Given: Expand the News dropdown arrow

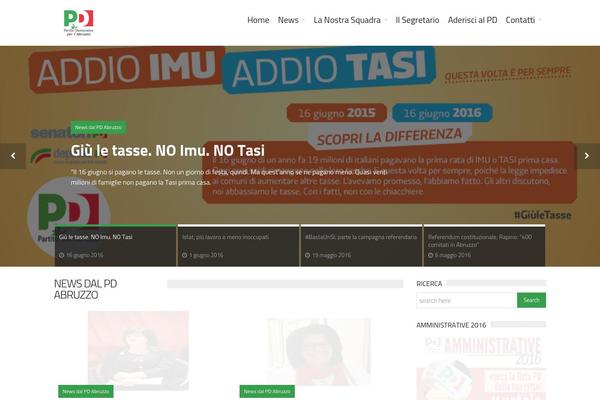Looking at the screenshot, I should point(303,20).
